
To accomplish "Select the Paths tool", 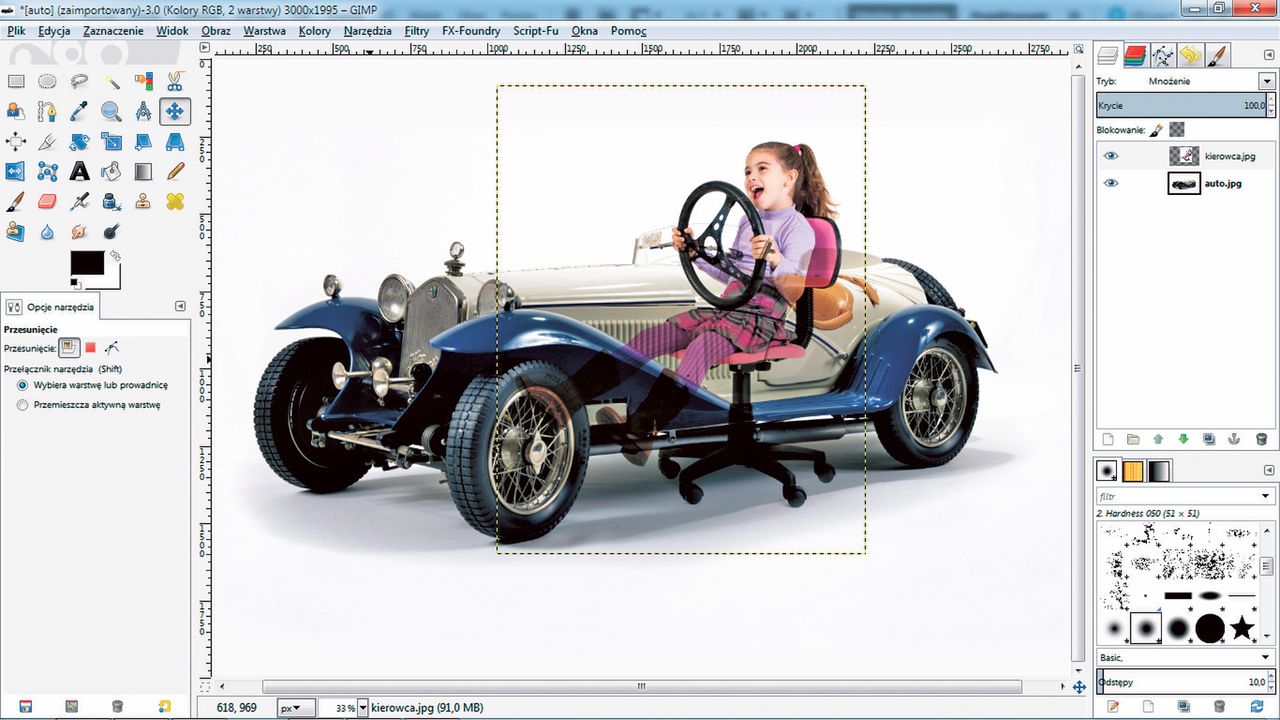I will pyautogui.click(x=47, y=112).
